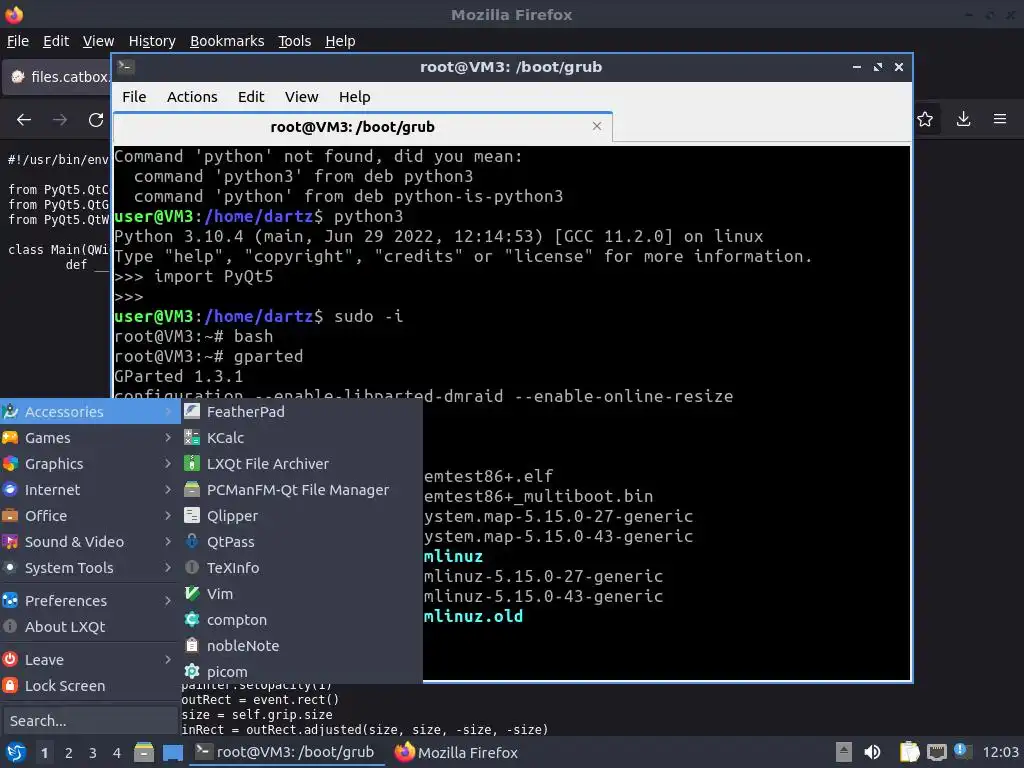Open About LXQt
The height and width of the screenshot is (768, 1024).
coord(89,626)
